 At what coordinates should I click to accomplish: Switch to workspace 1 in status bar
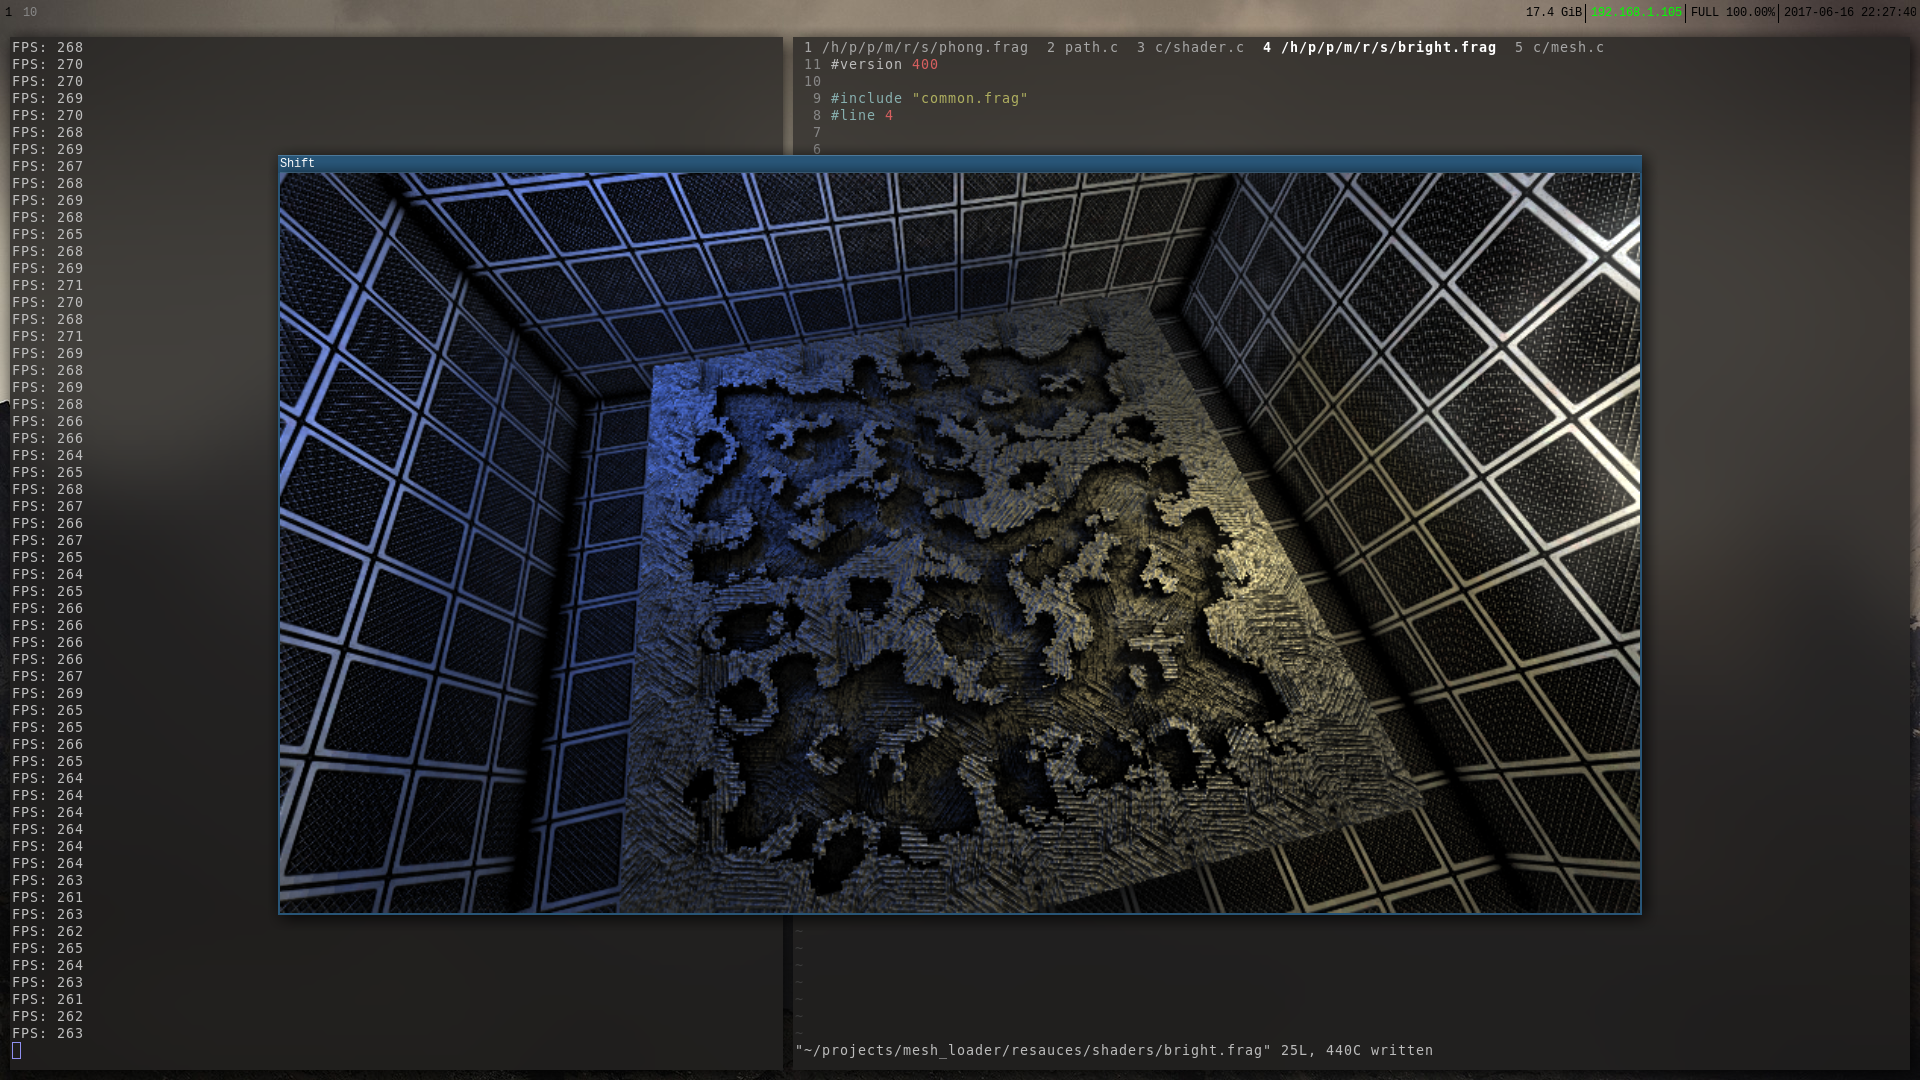coord(8,12)
